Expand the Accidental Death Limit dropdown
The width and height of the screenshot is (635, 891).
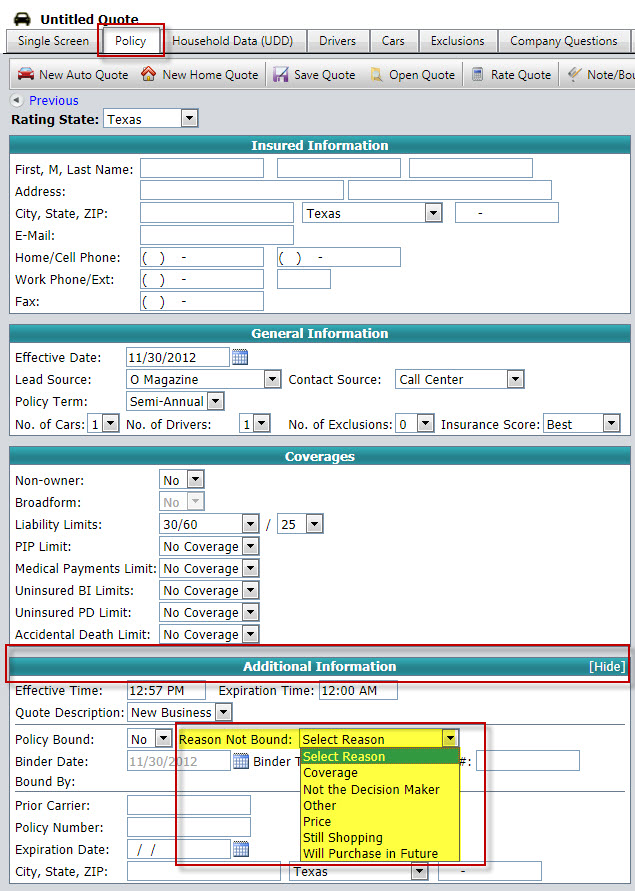(x=250, y=634)
